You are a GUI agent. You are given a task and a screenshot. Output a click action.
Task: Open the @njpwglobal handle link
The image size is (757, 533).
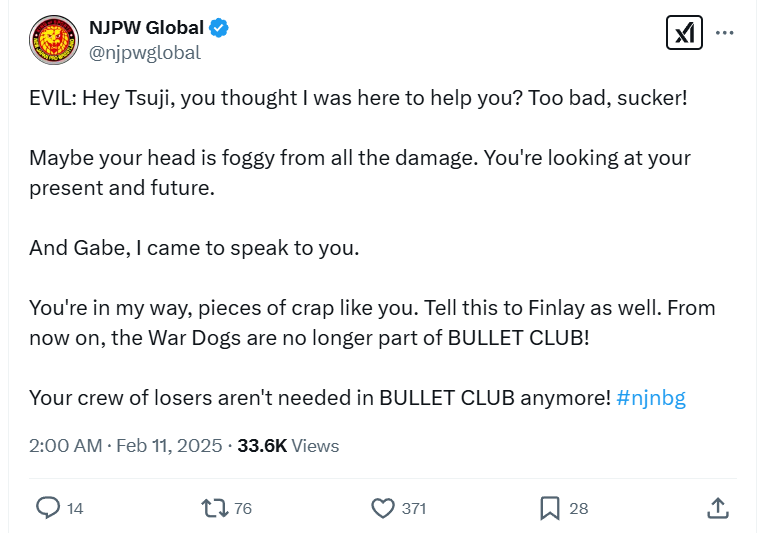pos(145,53)
